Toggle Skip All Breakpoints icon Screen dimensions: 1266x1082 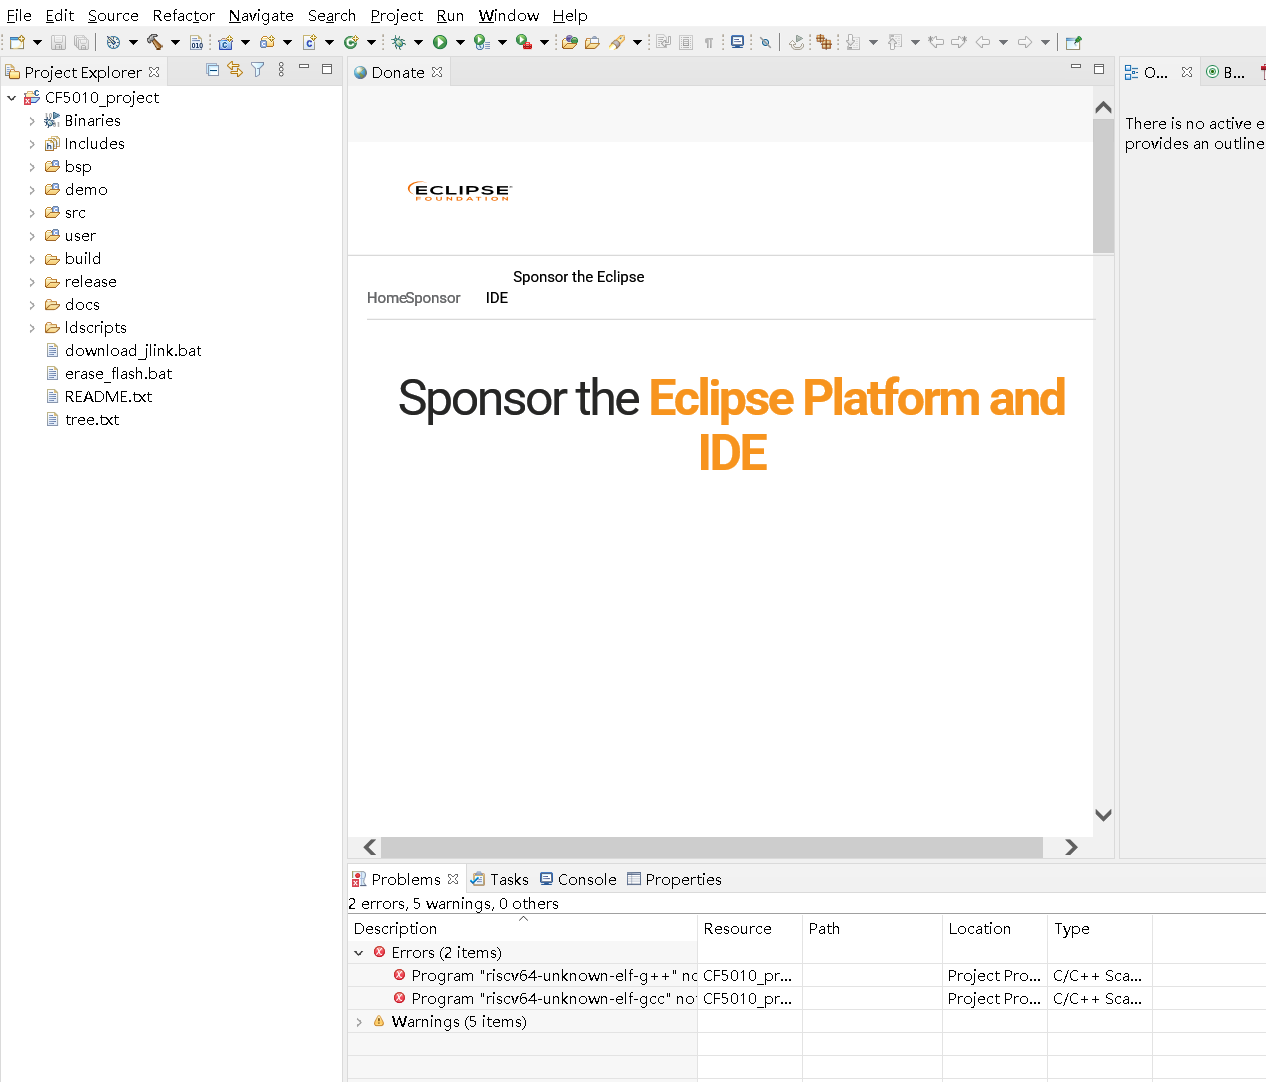765,42
